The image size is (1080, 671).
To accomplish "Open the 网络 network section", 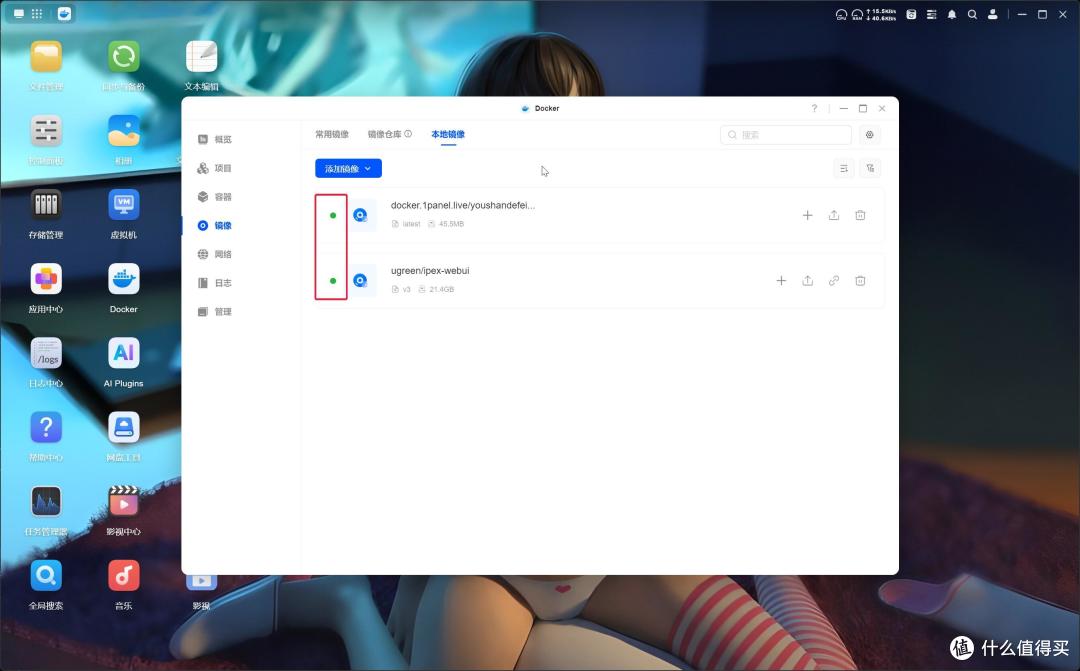I will (x=215, y=254).
